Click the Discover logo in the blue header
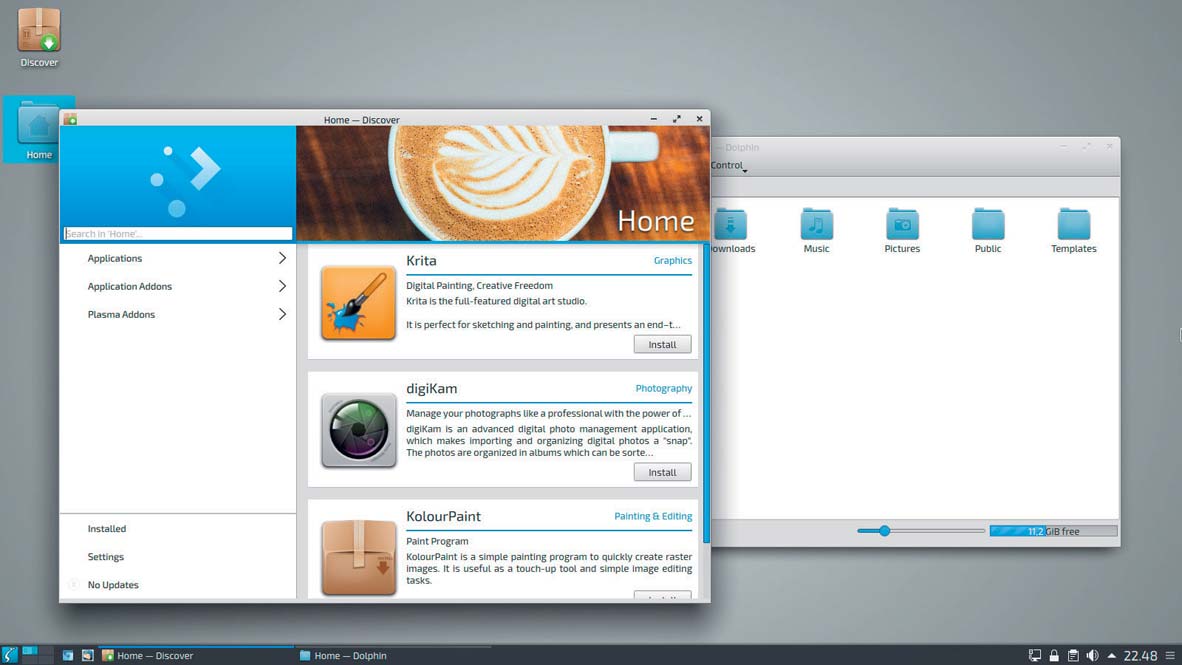The image size is (1182, 665). click(x=185, y=180)
